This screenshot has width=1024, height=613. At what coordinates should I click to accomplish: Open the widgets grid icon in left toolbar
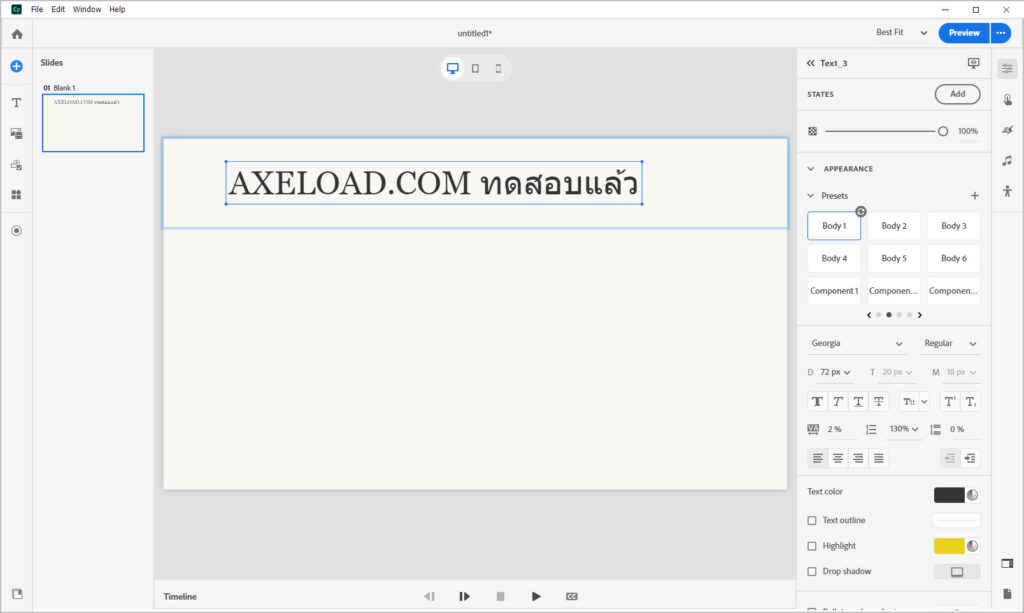pyautogui.click(x=16, y=195)
